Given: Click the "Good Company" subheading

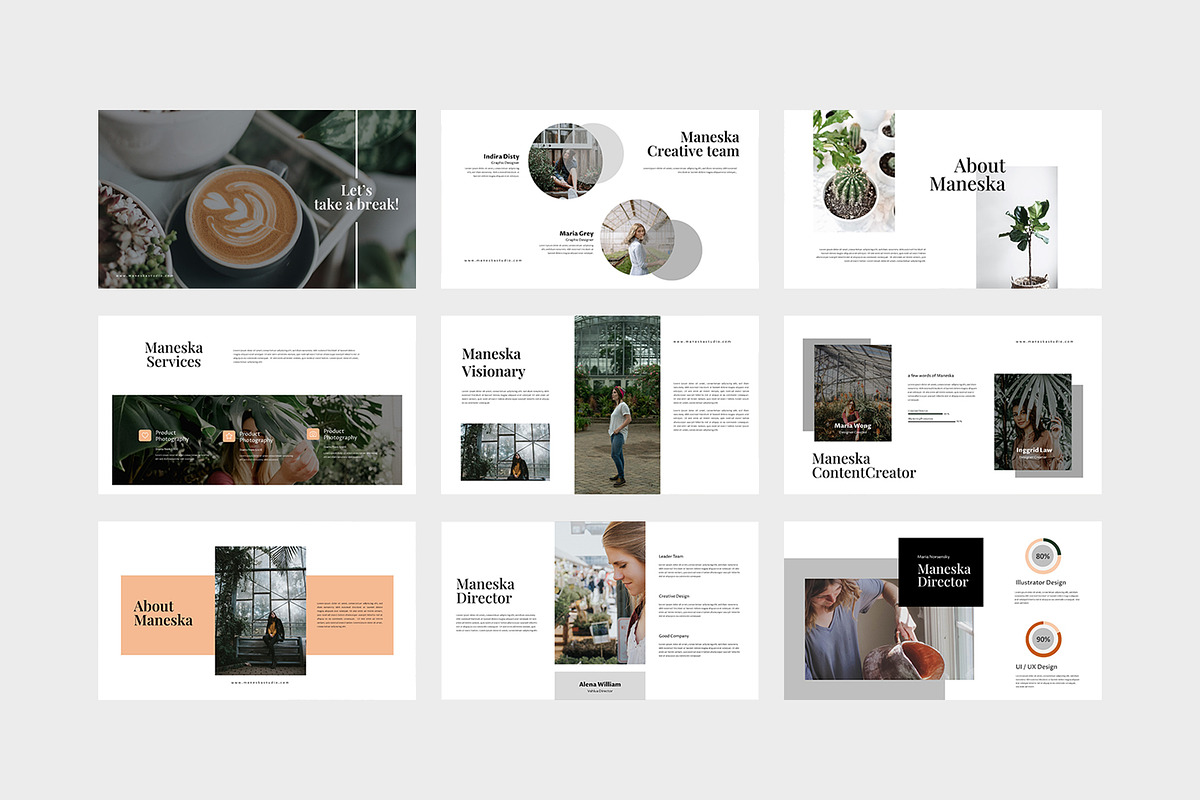Looking at the screenshot, I should point(673,636).
